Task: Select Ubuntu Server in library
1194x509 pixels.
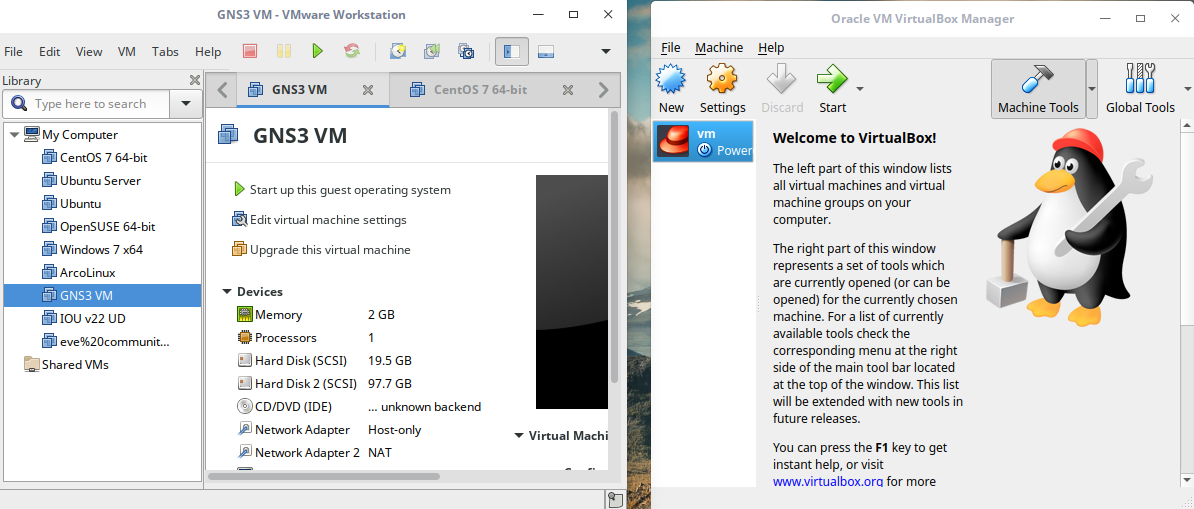Action: (103, 181)
